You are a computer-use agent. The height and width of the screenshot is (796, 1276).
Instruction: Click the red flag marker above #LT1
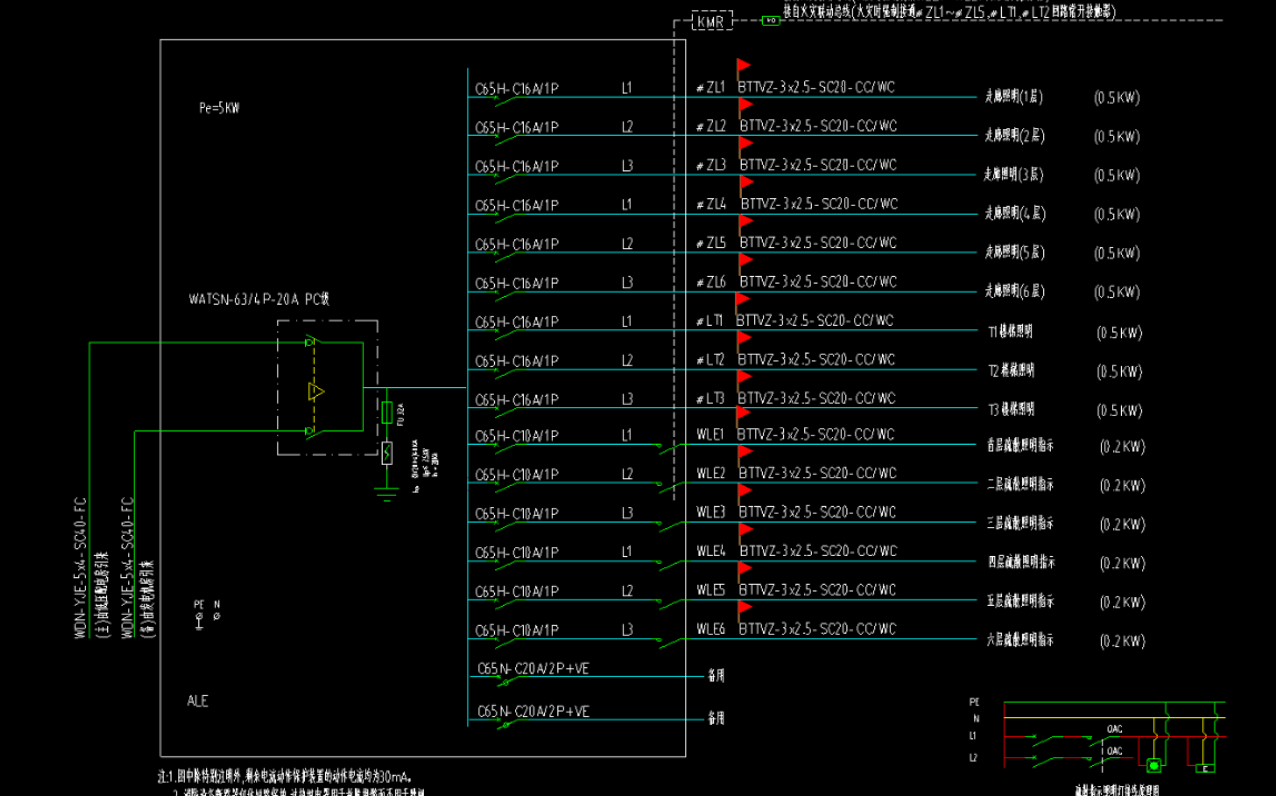tap(742, 300)
